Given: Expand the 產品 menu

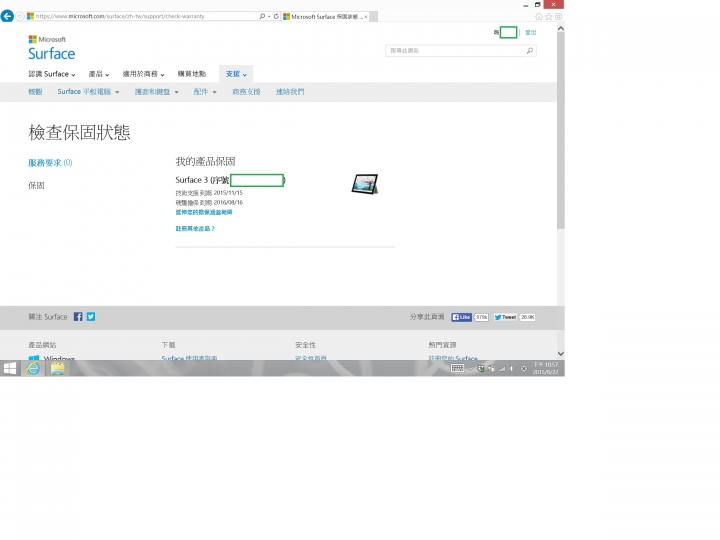Looking at the screenshot, I should pyautogui.click(x=99, y=74).
